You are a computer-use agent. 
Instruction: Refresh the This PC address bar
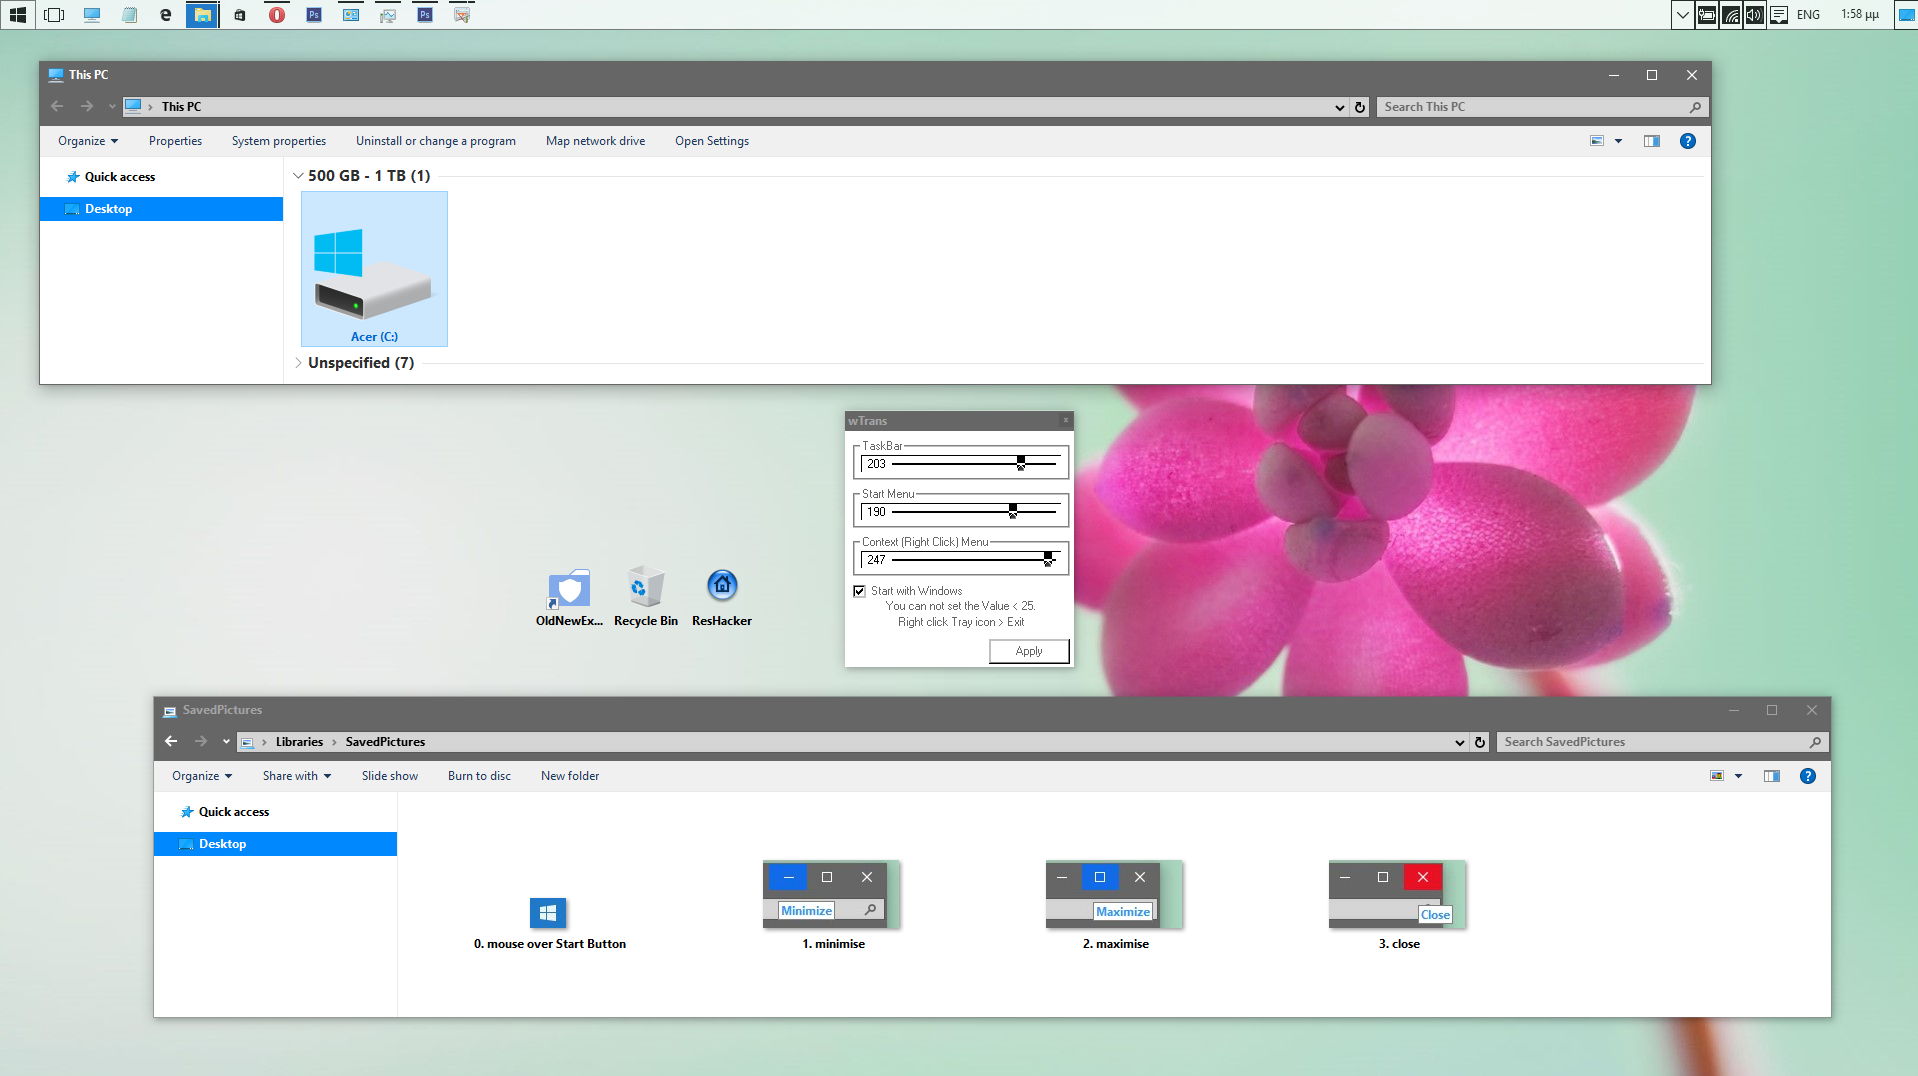tap(1359, 107)
